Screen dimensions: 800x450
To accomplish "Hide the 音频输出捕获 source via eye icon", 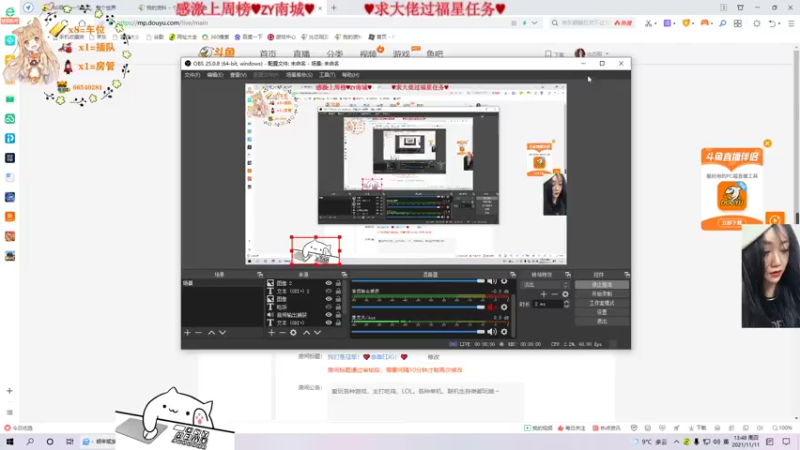I will [x=329, y=315].
